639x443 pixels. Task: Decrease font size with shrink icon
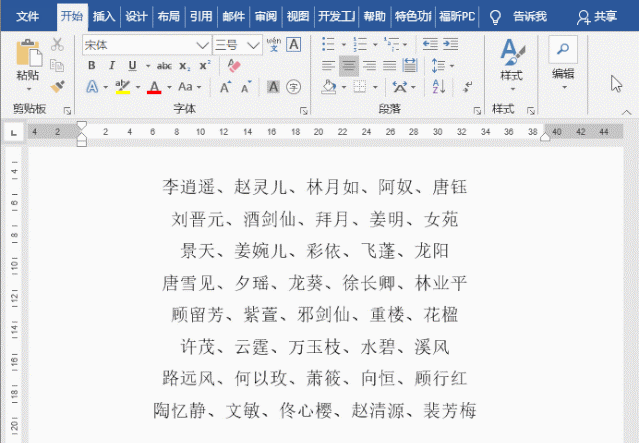coord(246,87)
